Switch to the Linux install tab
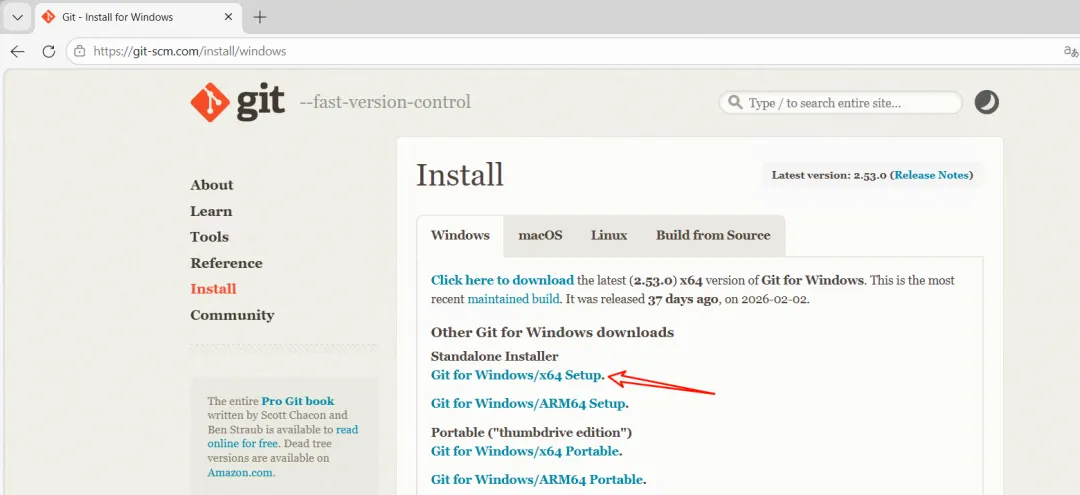1080x495 pixels. click(x=609, y=235)
